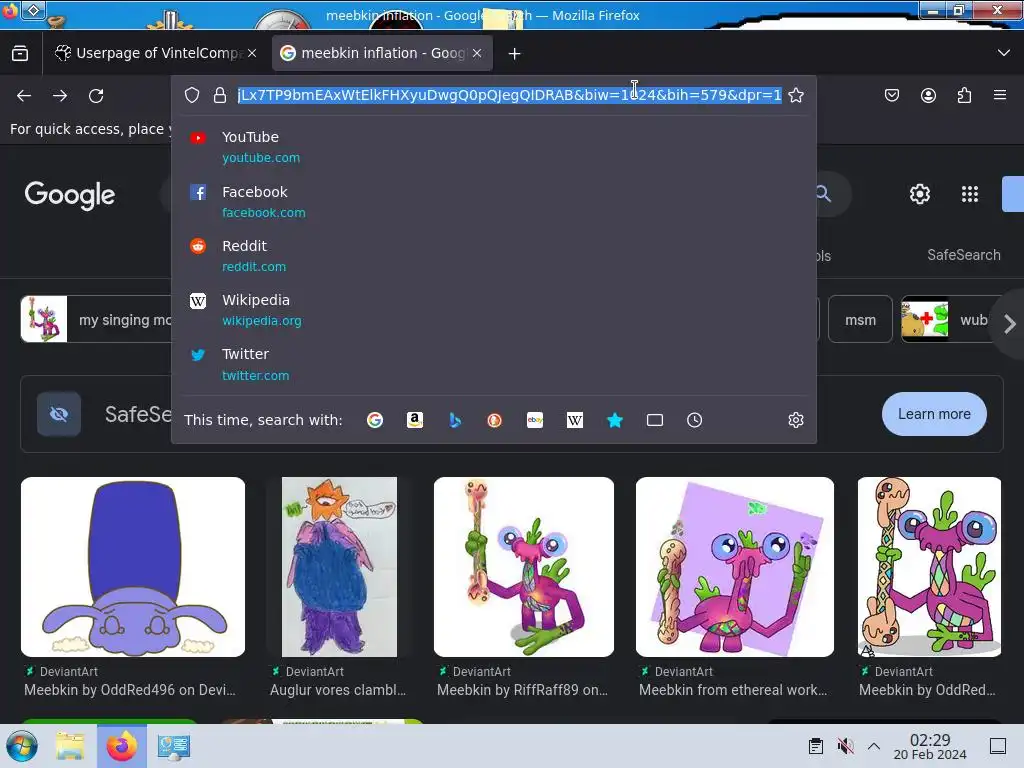Search this time with Bing

(455, 420)
